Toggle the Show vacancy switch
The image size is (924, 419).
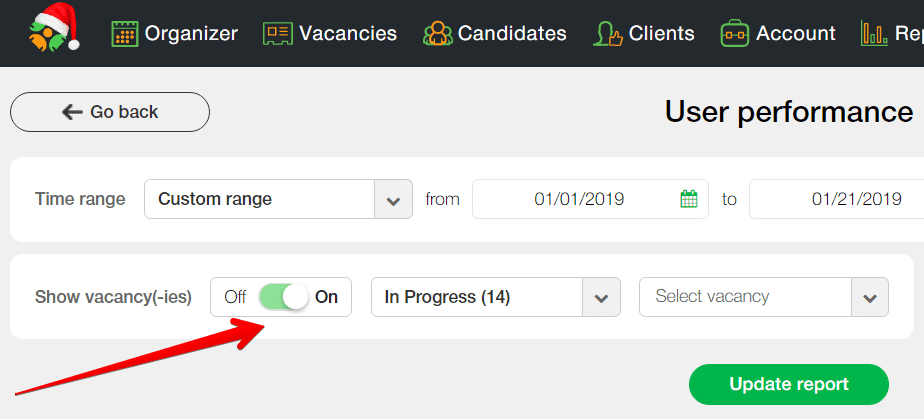click(284, 297)
